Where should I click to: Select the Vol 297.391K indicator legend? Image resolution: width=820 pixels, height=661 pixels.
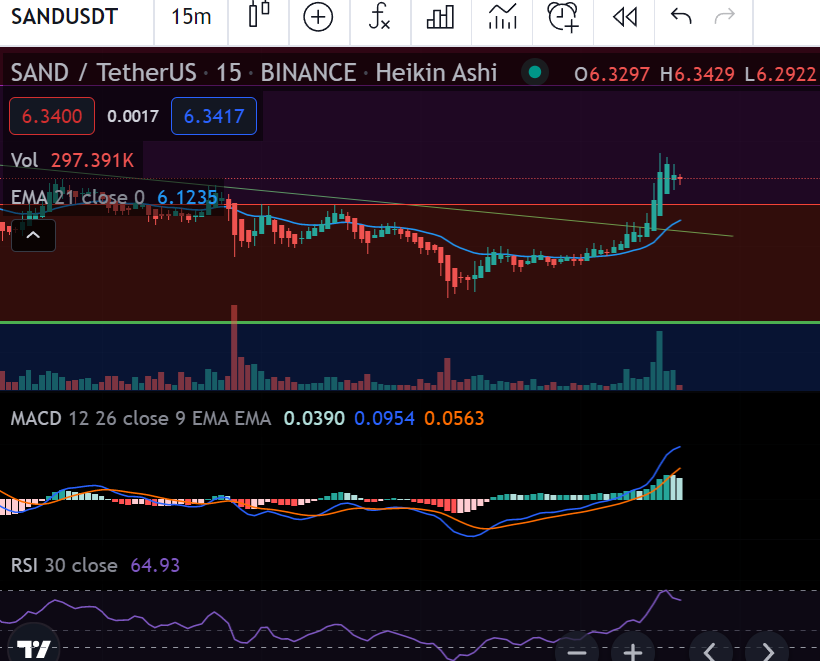pyautogui.click(x=72, y=160)
